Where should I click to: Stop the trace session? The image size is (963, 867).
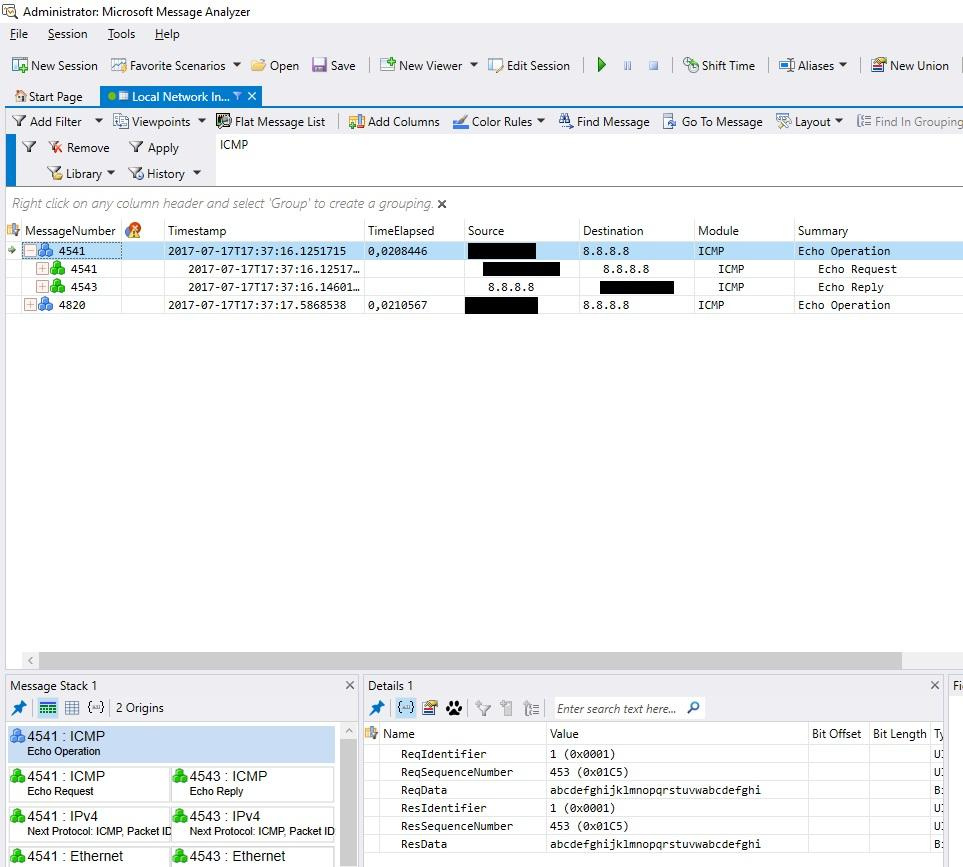(x=653, y=65)
